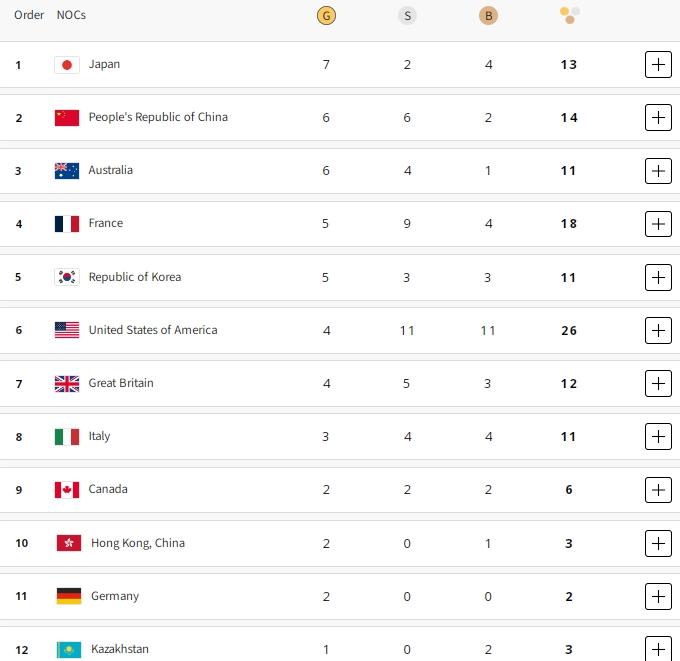680x661 pixels.
Task: Show details for Great Britain
Action: (658, 383)
